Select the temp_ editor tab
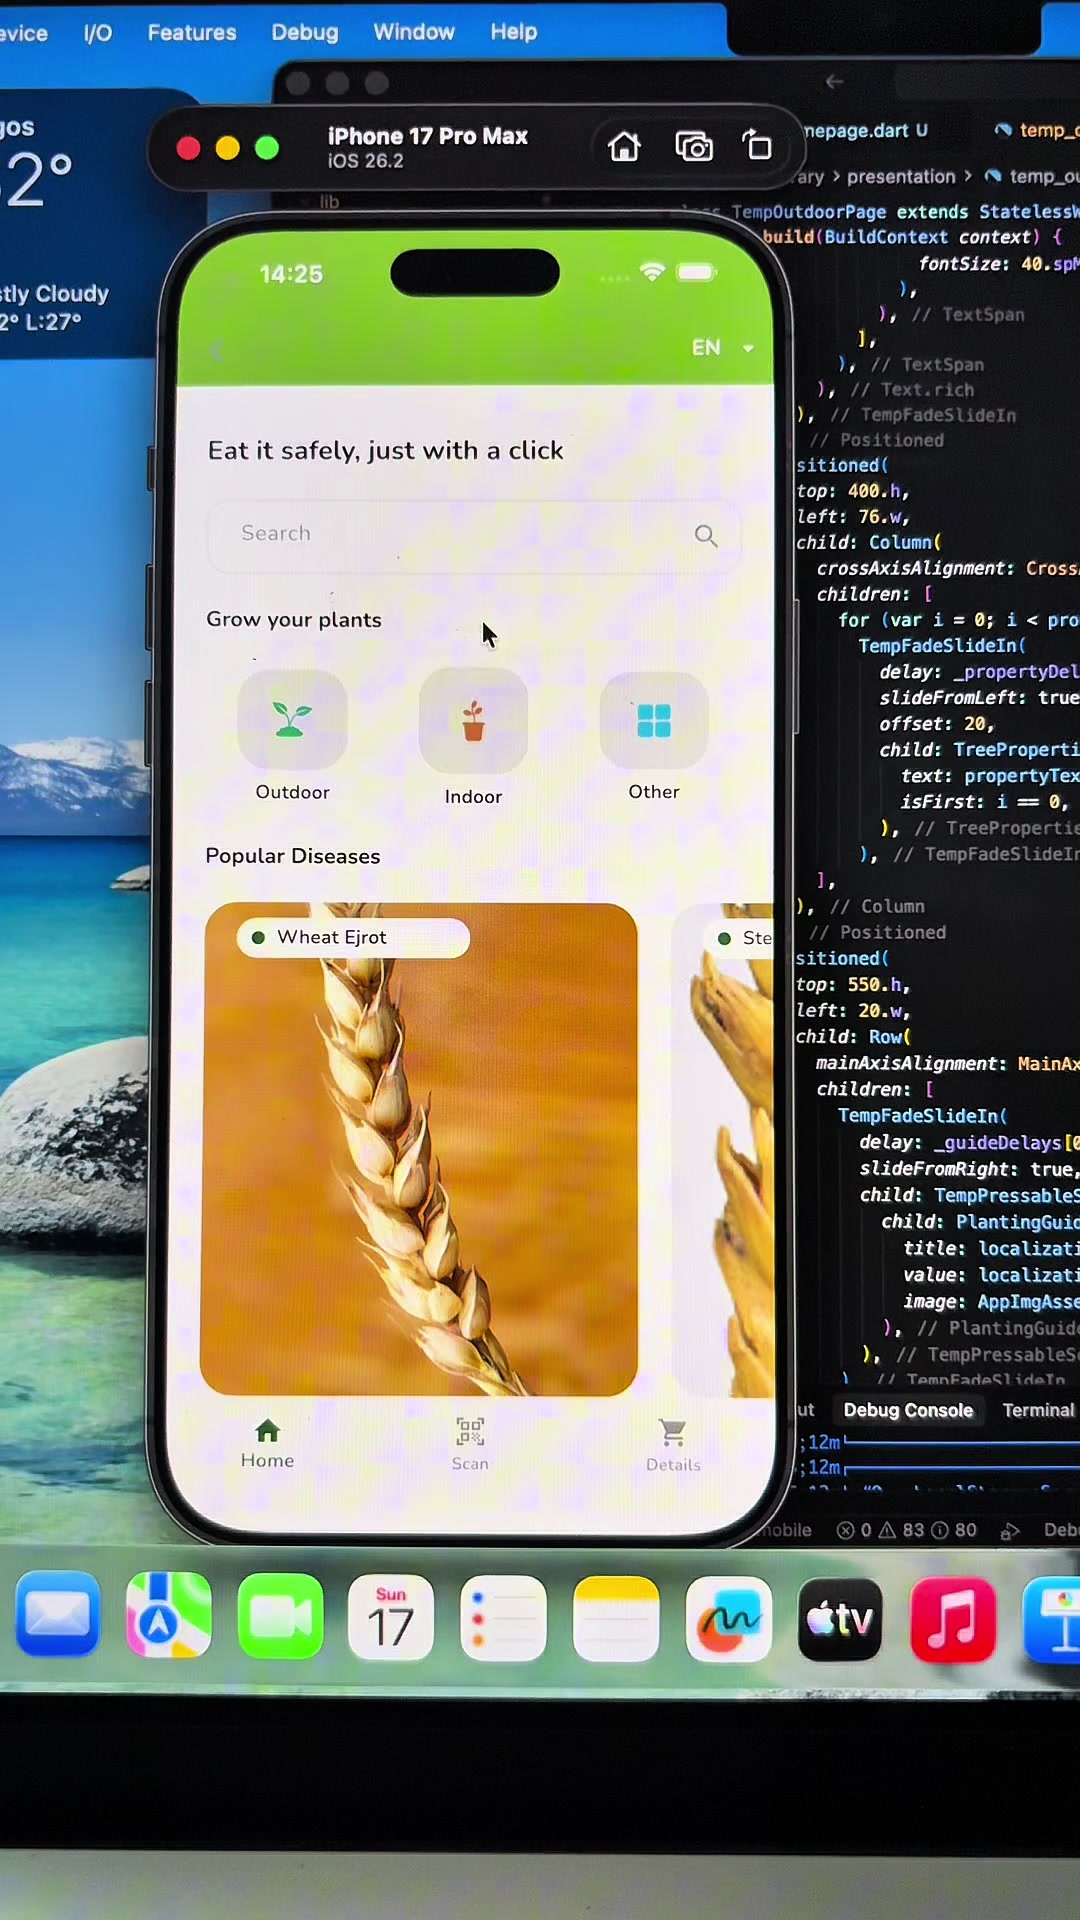1080x1920 pixels. tap(1037, 131)
